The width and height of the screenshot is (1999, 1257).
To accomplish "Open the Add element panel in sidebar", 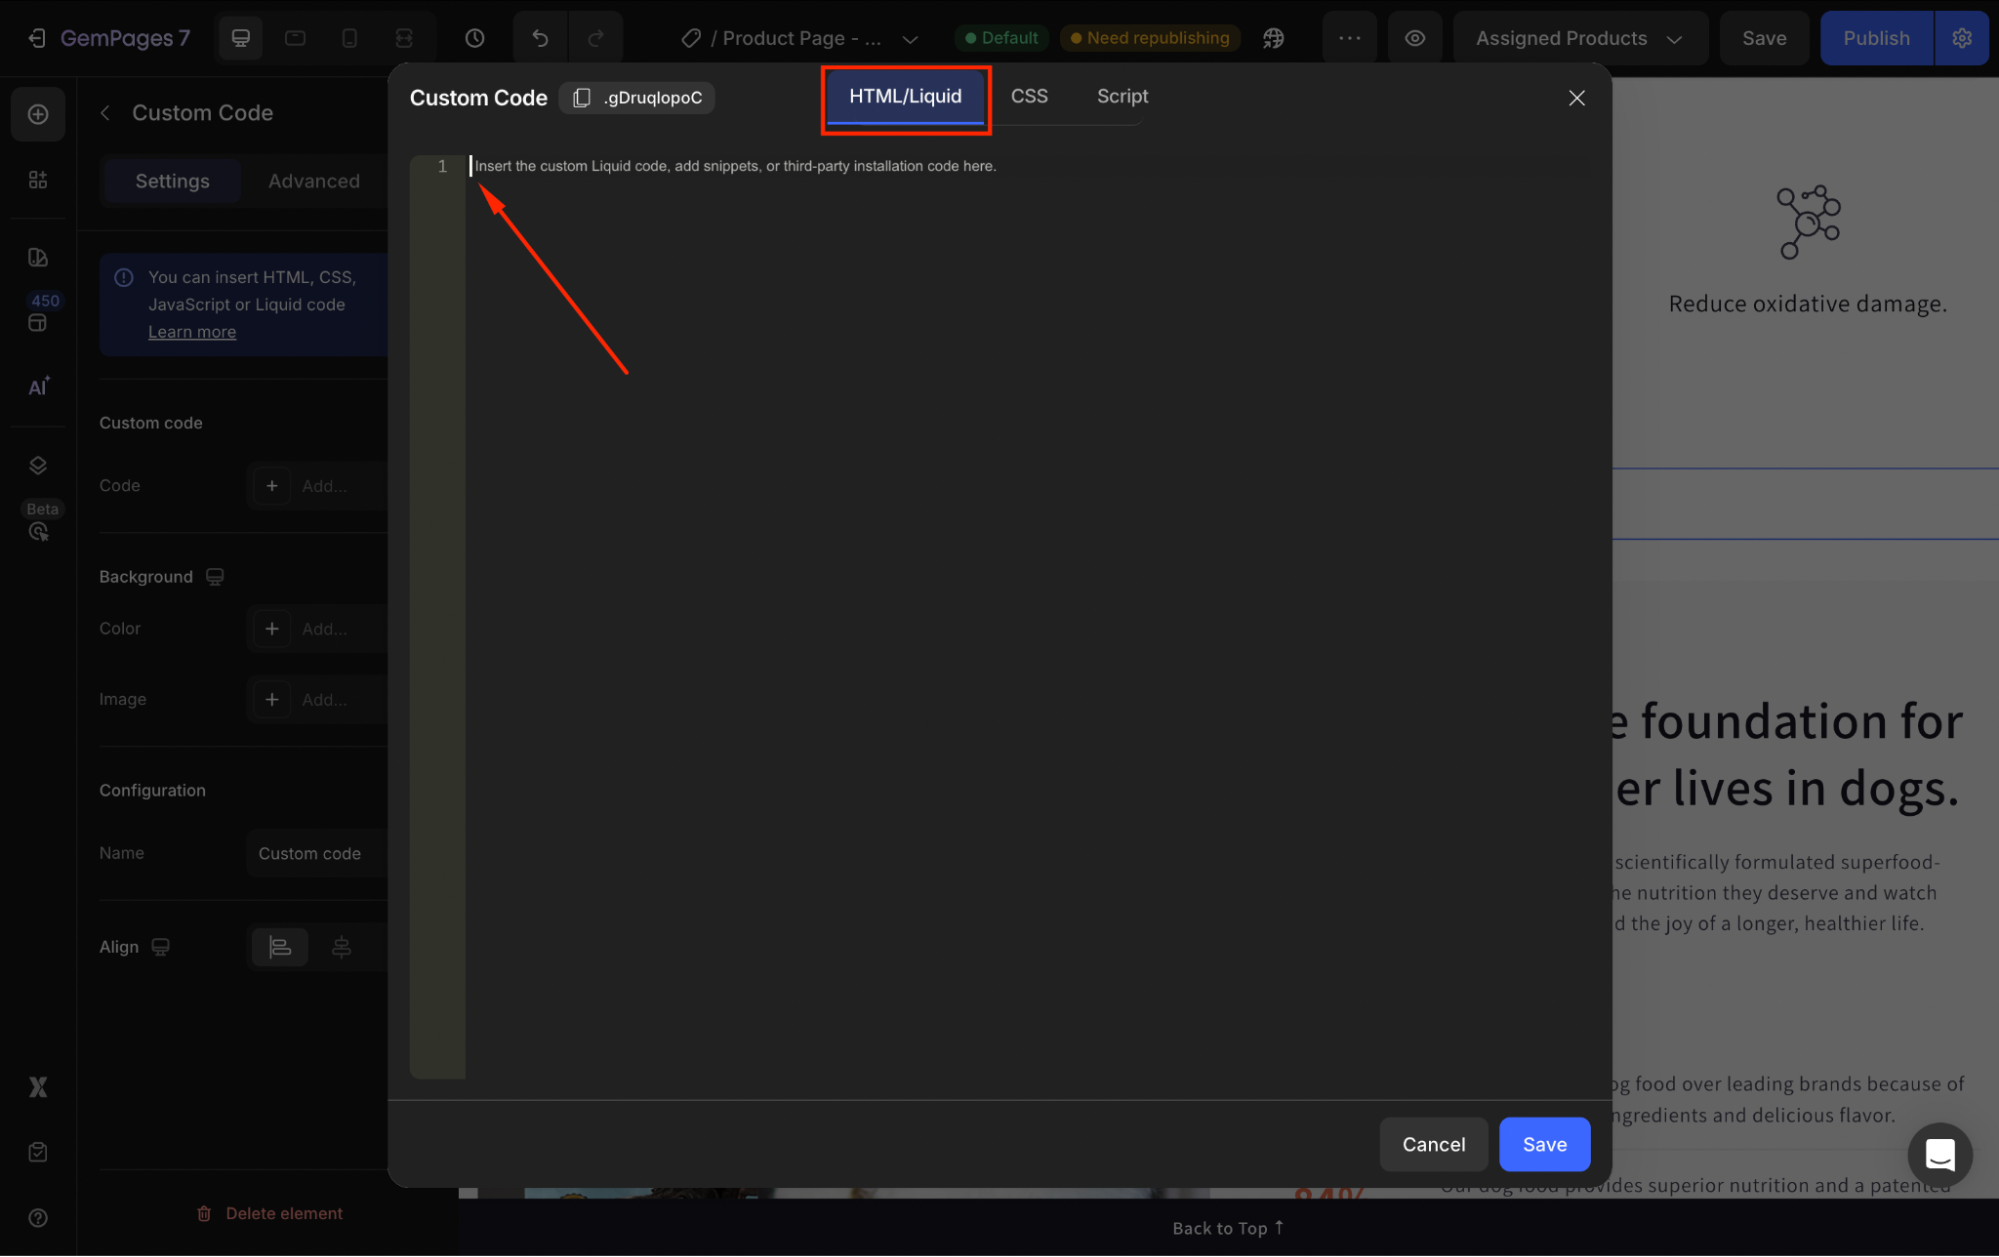I will [37, 113].
